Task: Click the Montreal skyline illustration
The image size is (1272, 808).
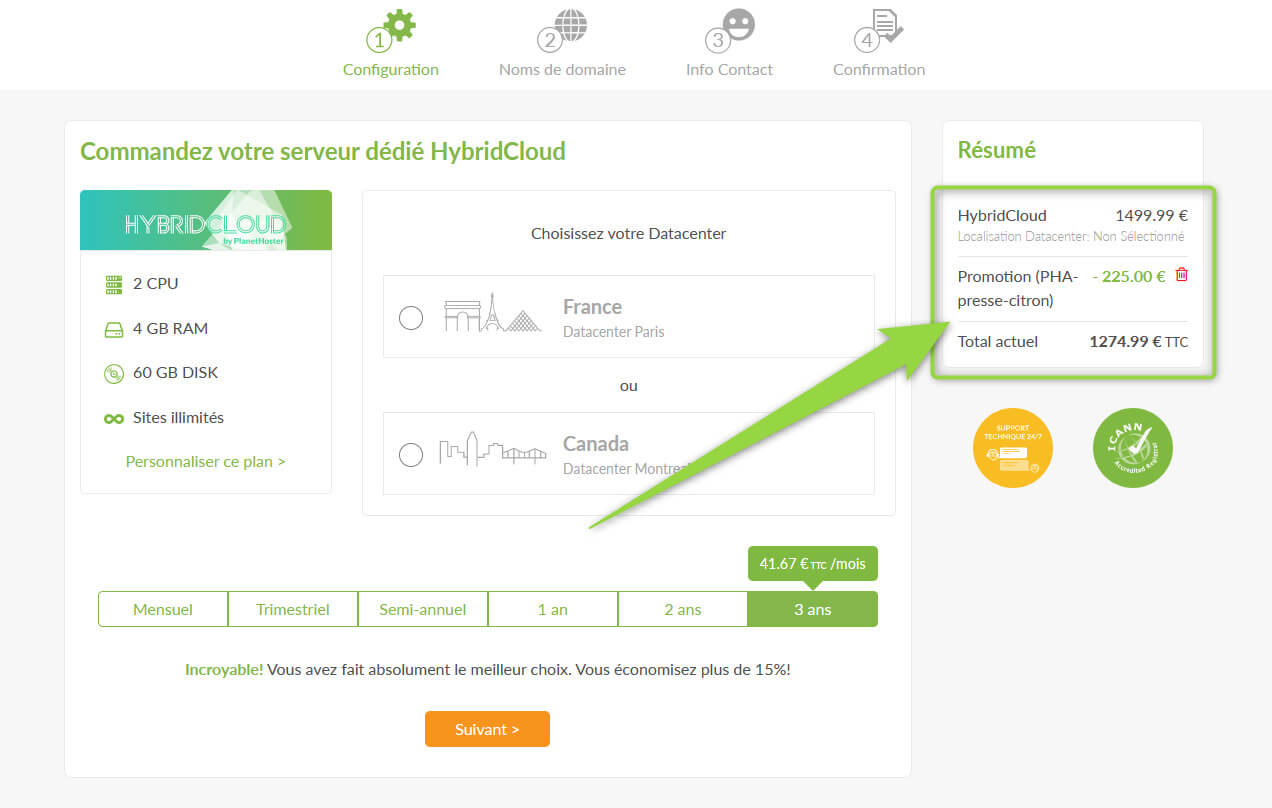Action: (x=492, y=449)
